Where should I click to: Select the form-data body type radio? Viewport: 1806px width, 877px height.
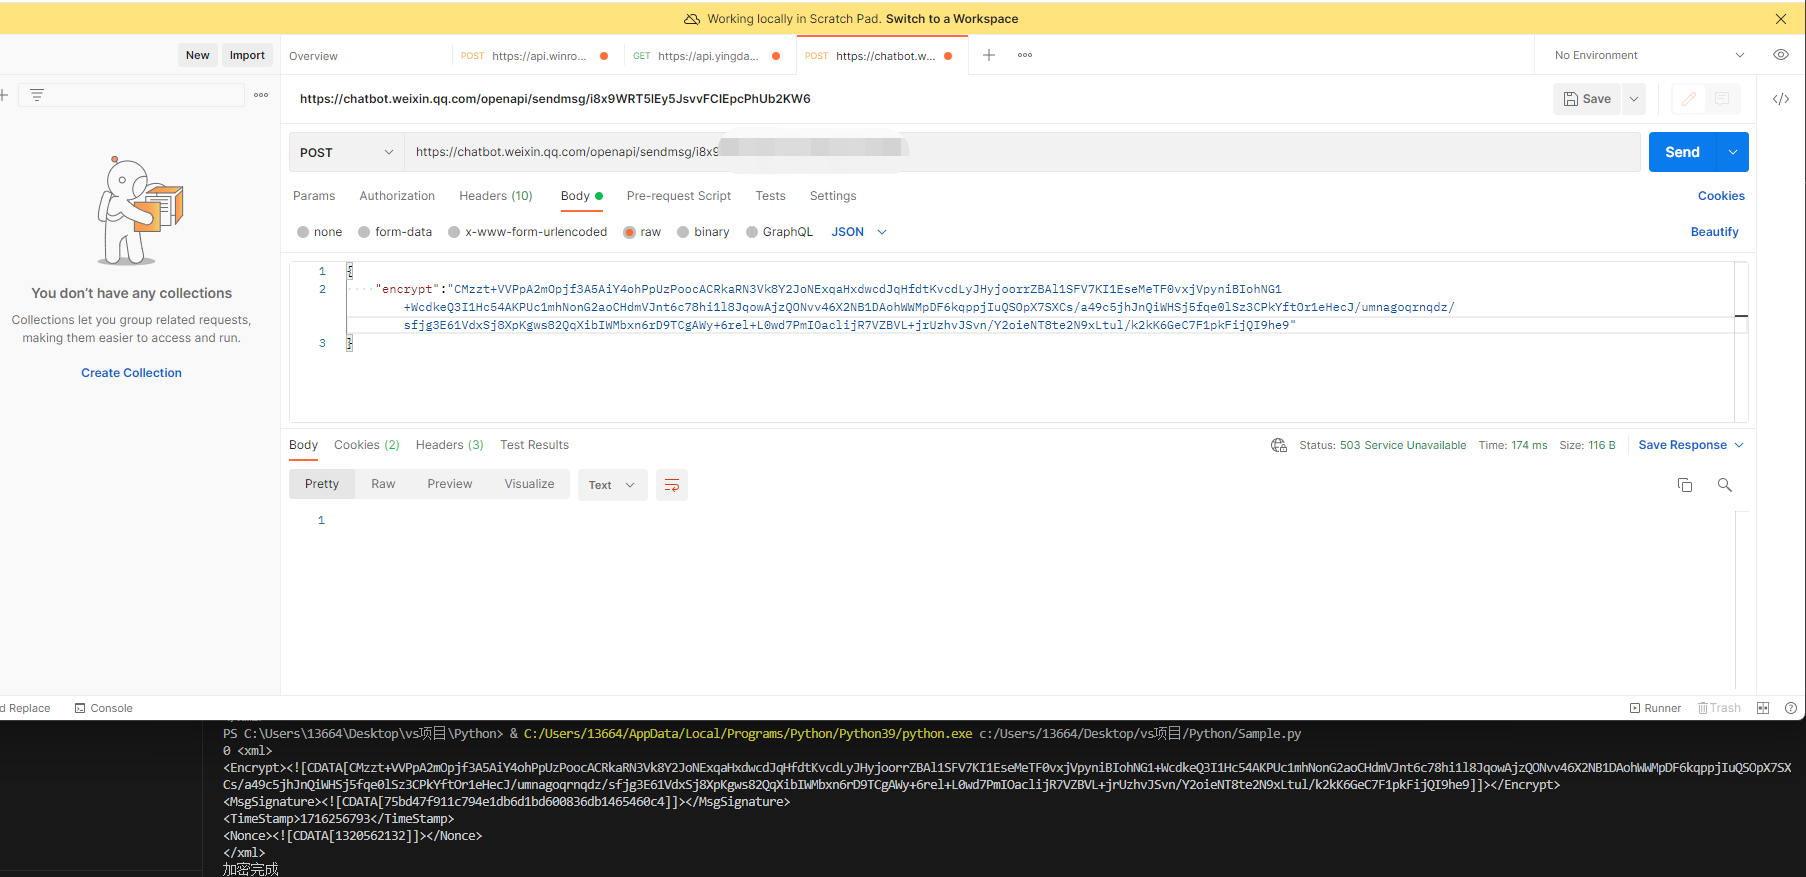click(364, 232)
